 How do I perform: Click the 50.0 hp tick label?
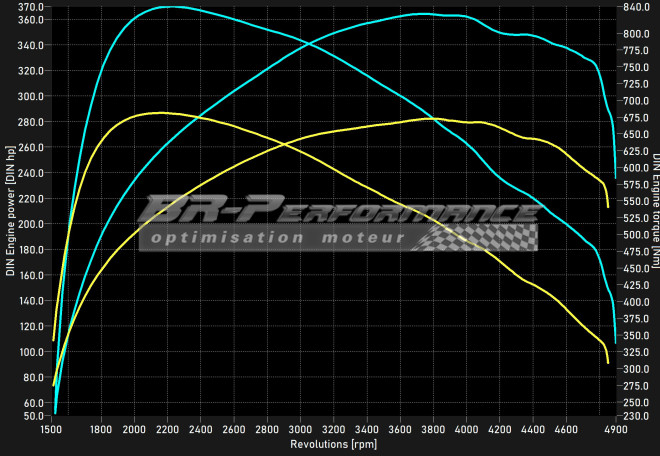coord(32,416)
